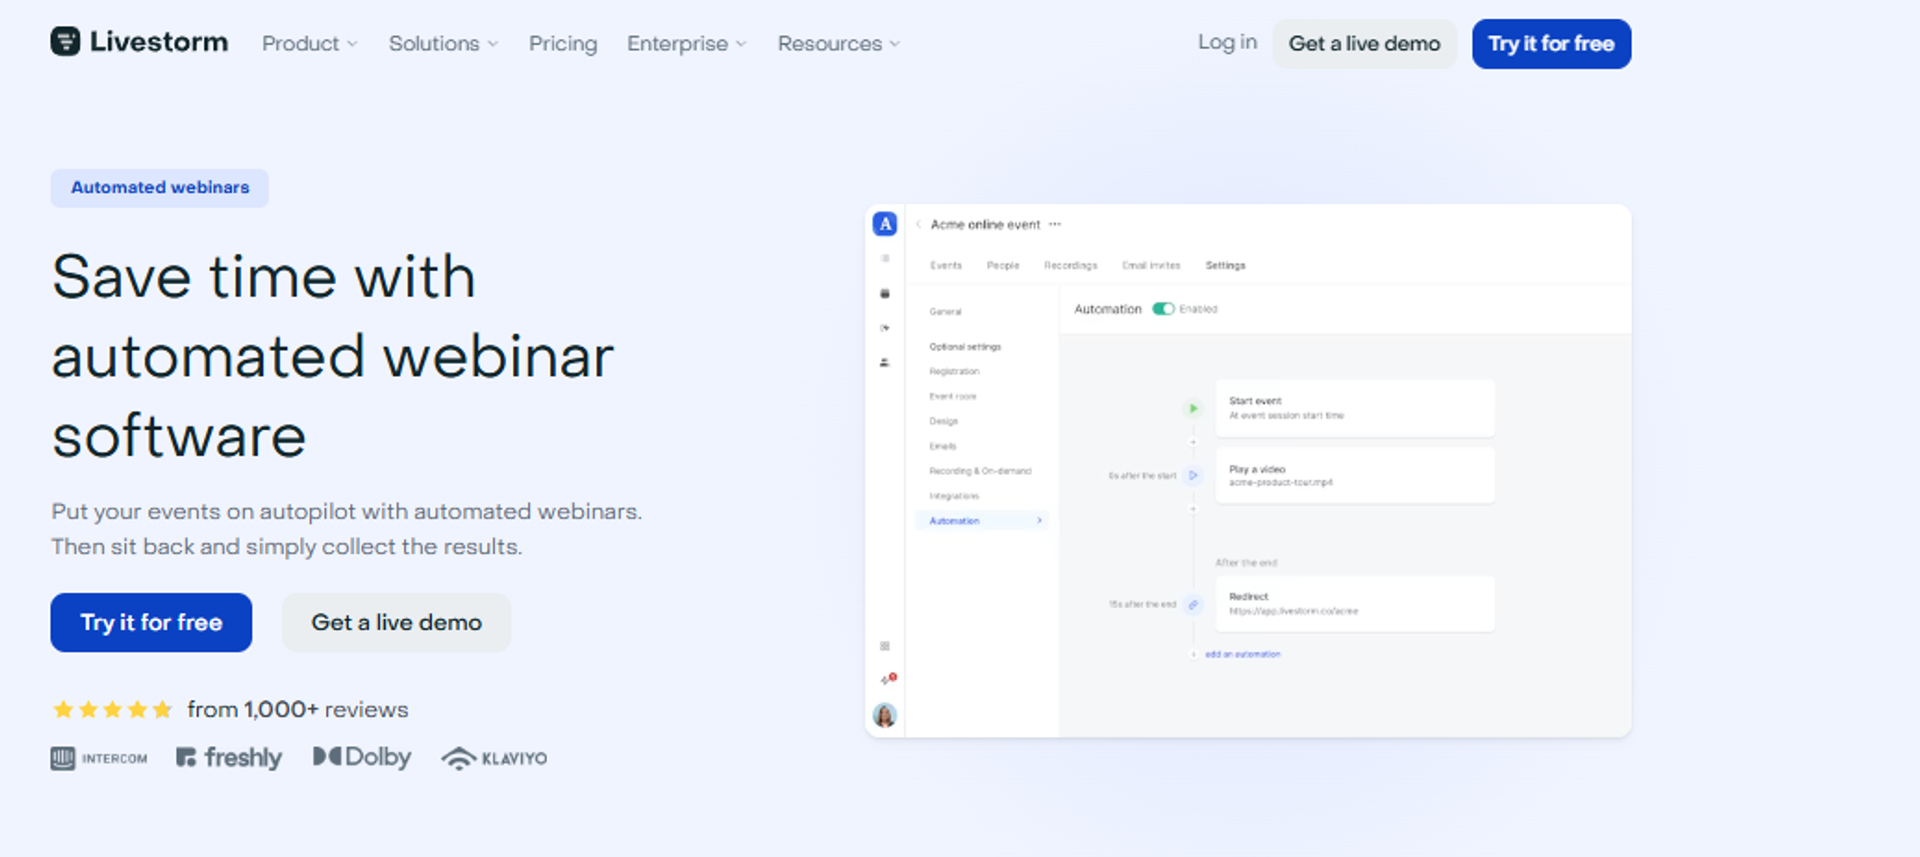Image resolution: width=1920 pixels, height=857 pixels.
Task: Open General settings in the sidebar
Action: click(945, 312)
